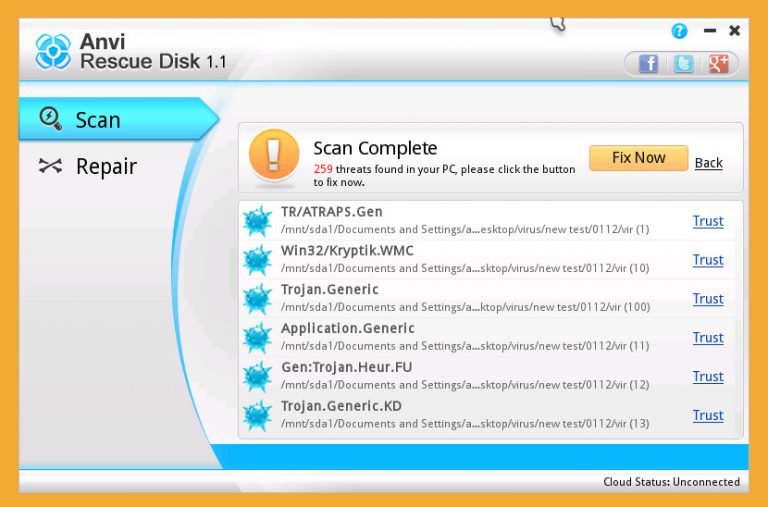Trust the Trojan.Generic threat
Screen dimensions: 768x507
click(708, 299)
